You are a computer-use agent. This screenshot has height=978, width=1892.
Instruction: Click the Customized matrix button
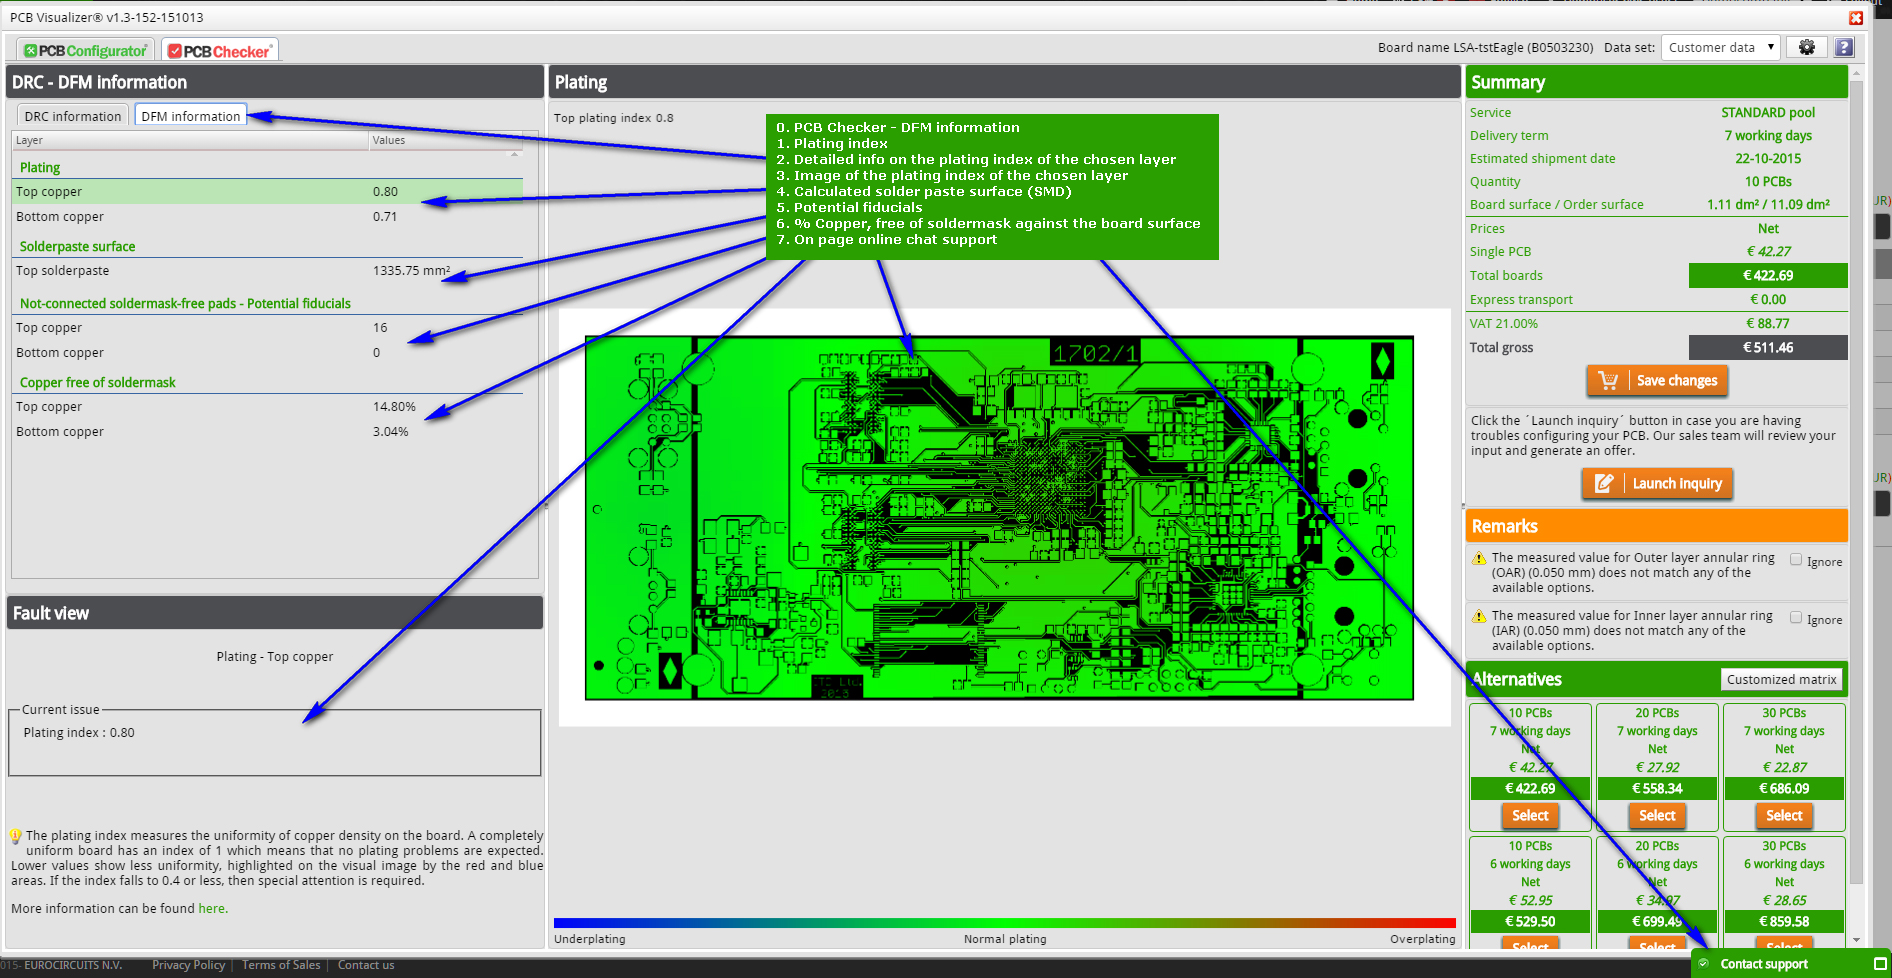1781,679
